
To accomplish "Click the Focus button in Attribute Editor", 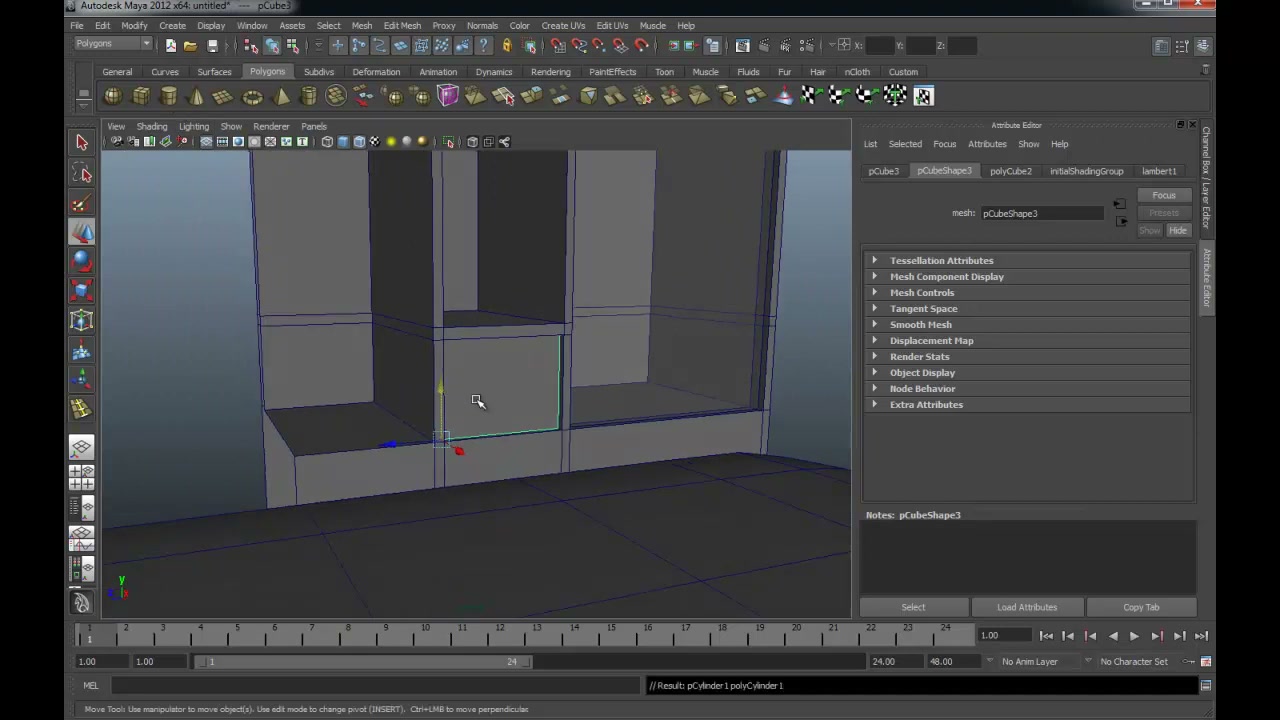I will tap(1163, 195).
